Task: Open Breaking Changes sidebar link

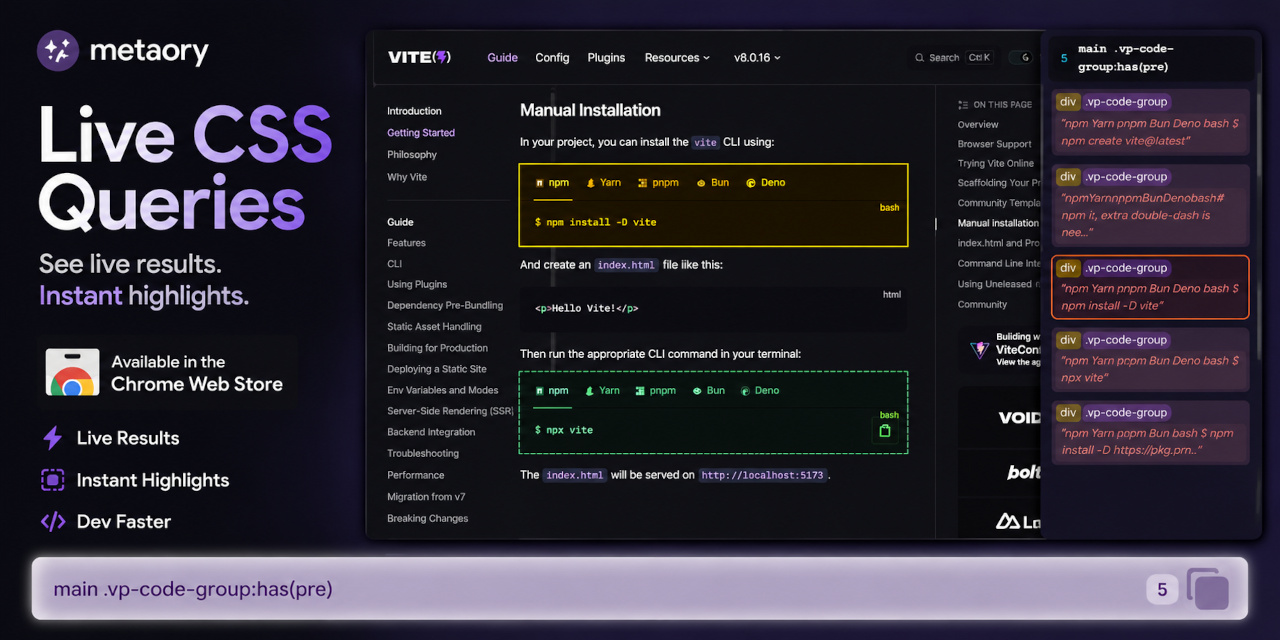Action: [x=427, y=518]
